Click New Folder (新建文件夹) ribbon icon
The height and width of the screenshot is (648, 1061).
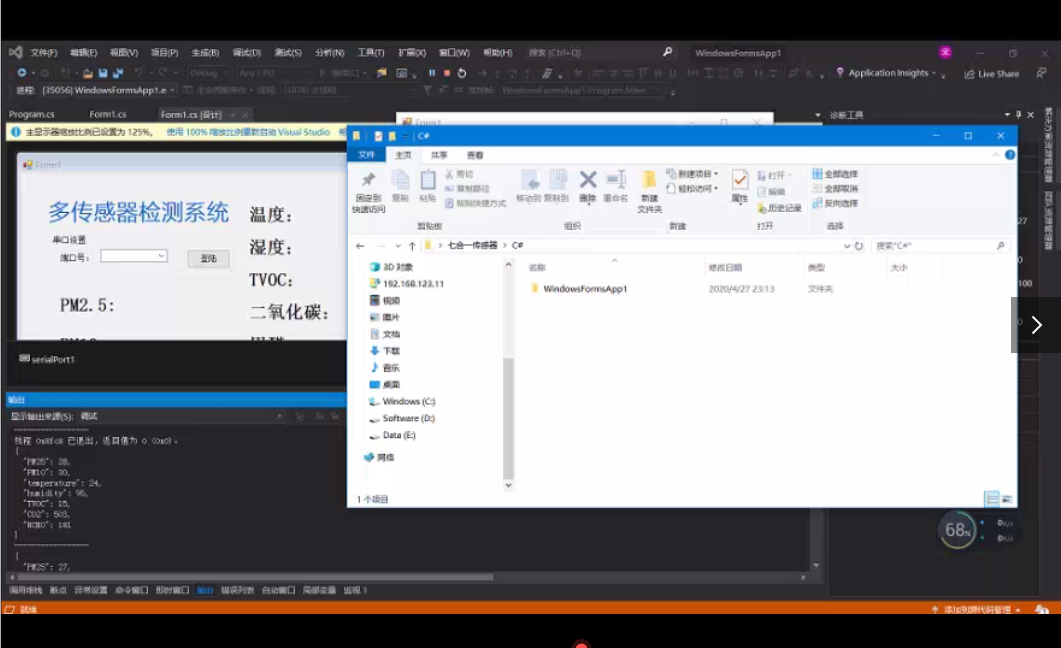[x=649, y=191]
